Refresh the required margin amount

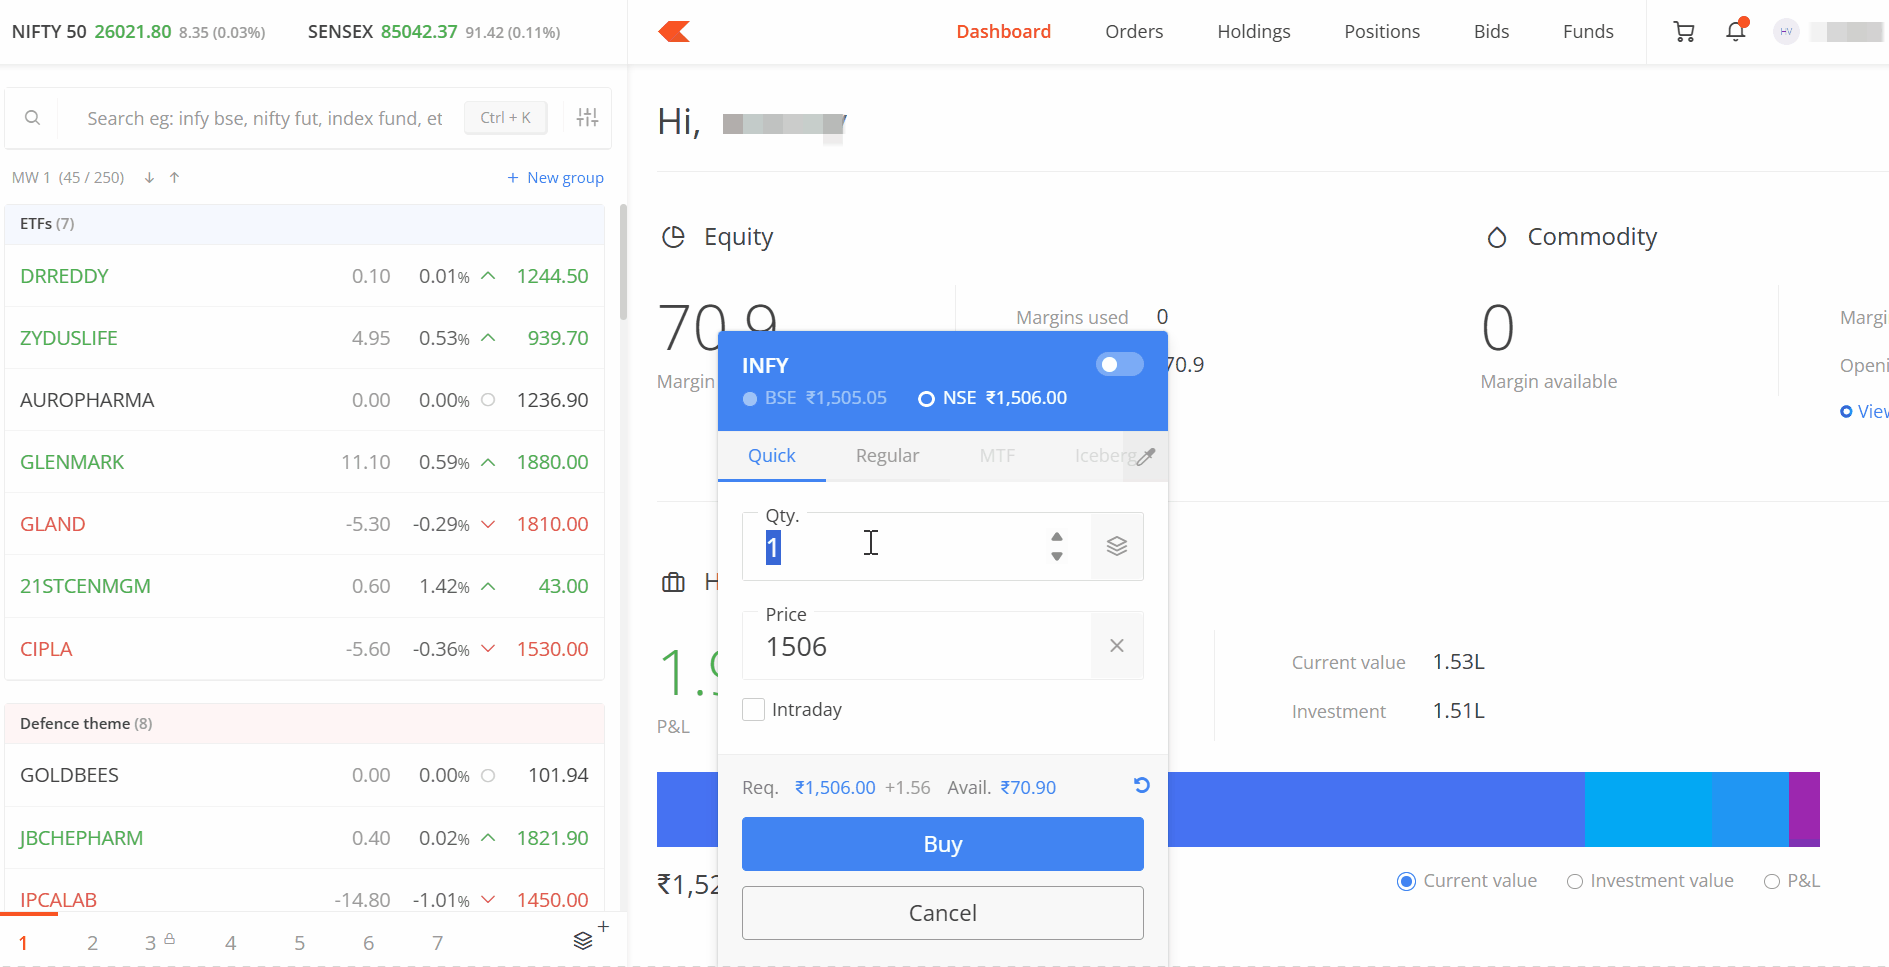click(x=1141, y=786)
